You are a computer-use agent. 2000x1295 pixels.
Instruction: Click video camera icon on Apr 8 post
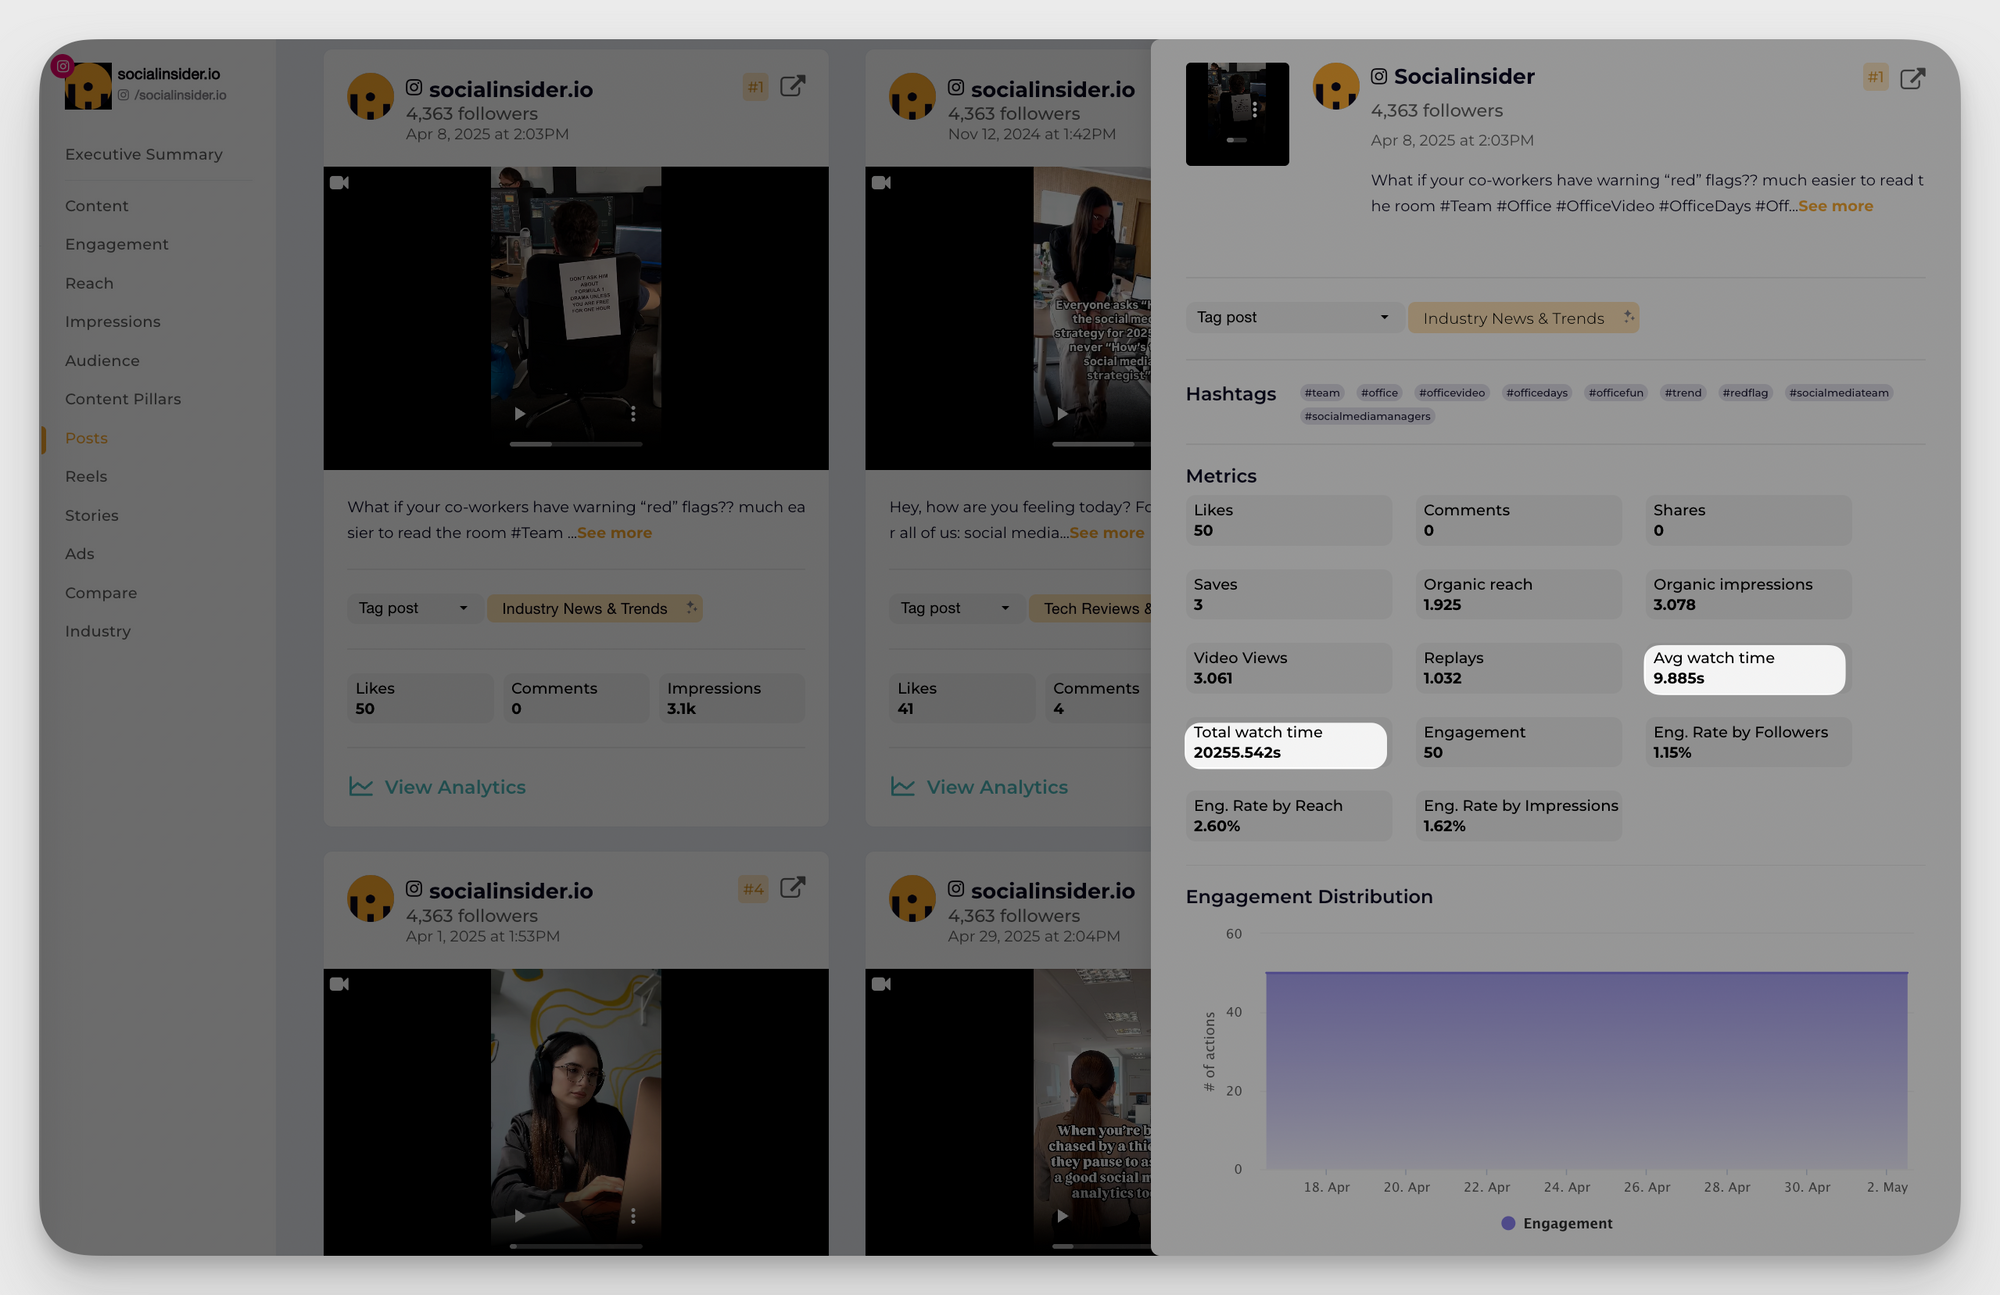point(340,183)
